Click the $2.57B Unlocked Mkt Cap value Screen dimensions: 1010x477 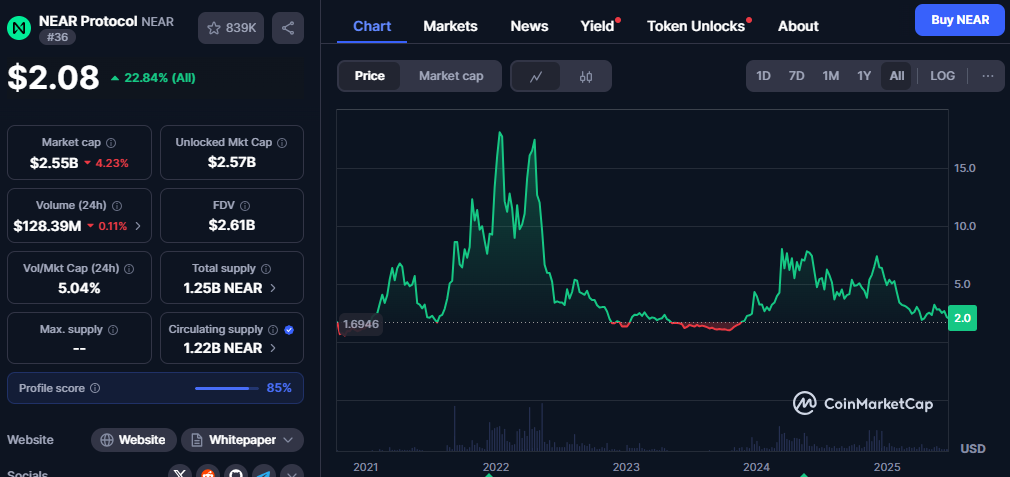[232, 162]
